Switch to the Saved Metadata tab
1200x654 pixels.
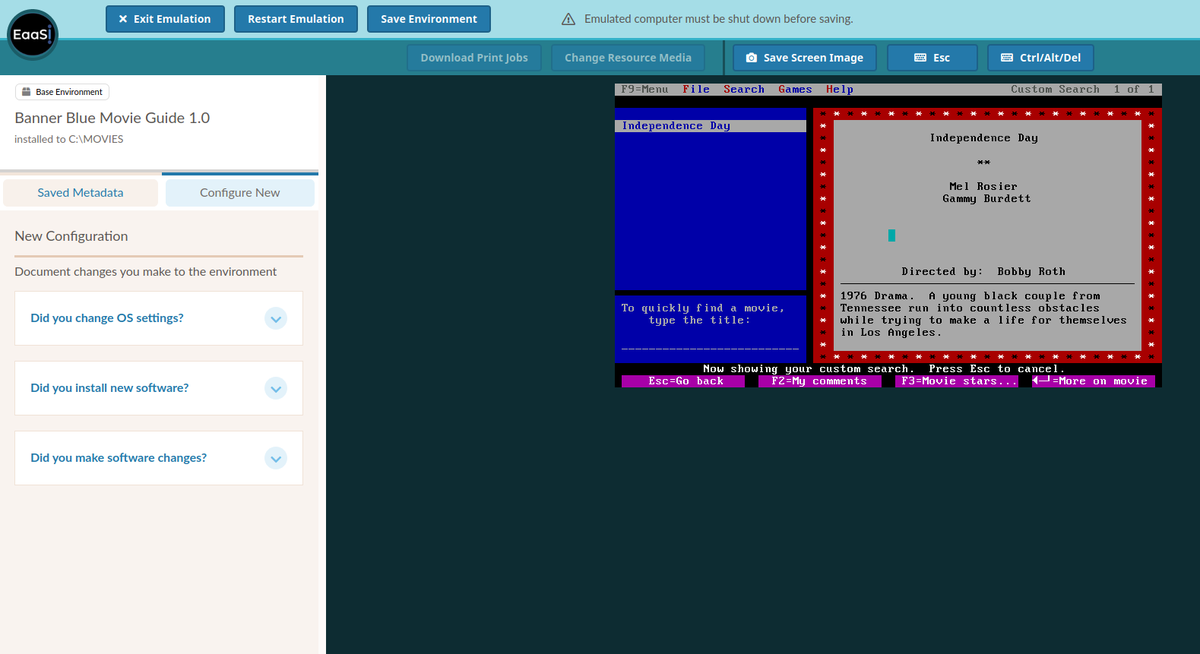(x=80, y=193)
